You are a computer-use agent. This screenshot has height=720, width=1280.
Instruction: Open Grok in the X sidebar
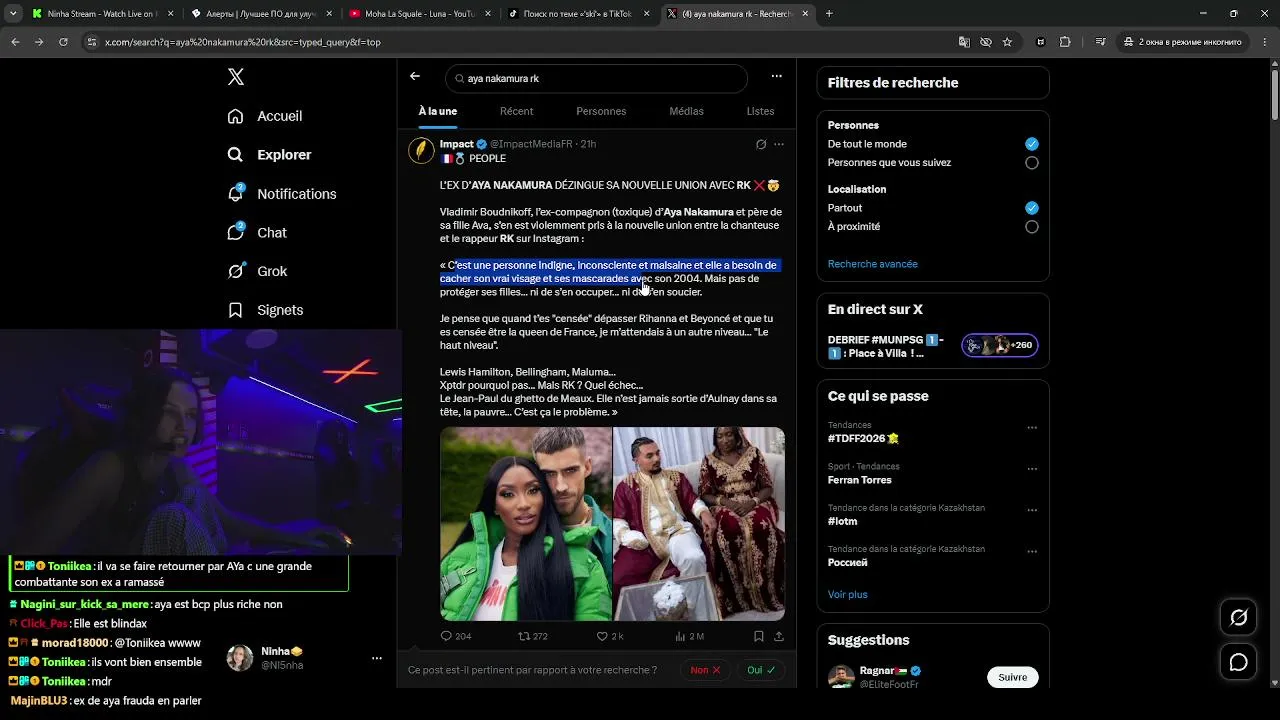coord(257,271)
